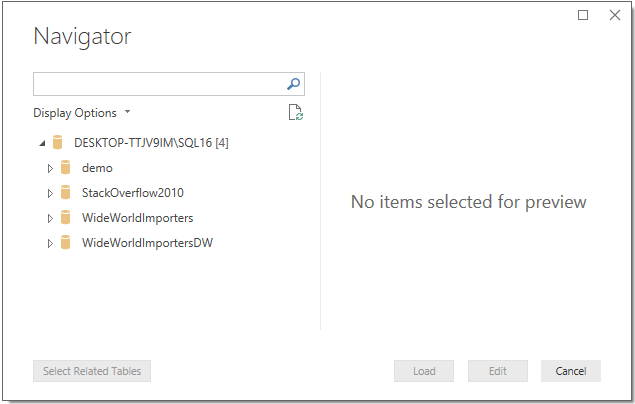Focus the navigator search input field

160,84
